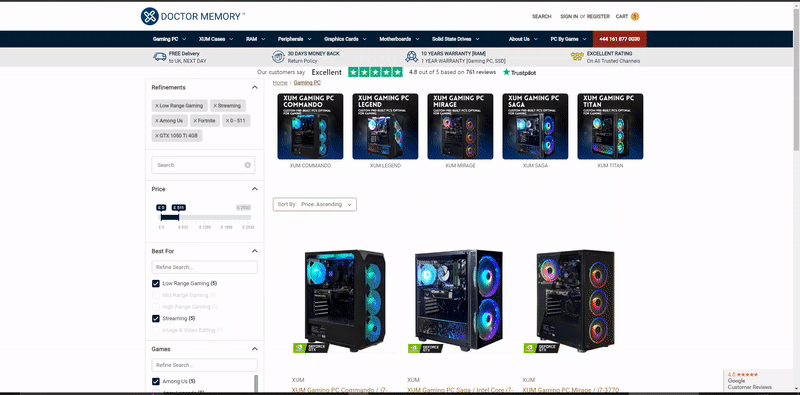Uncheck the Low Range Gaming checkbox
This screenshot has width=800, height=395.
tap(156, 283)
